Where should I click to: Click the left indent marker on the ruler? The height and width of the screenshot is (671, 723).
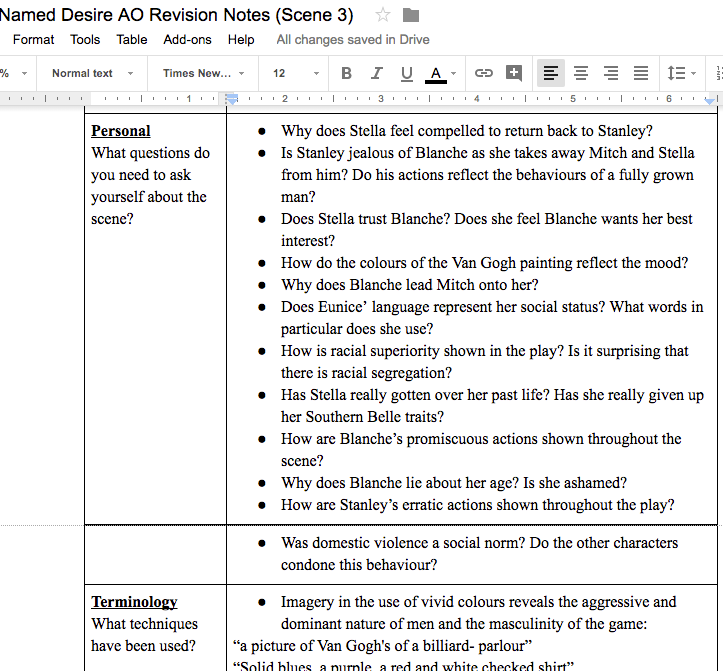(231, 99)
